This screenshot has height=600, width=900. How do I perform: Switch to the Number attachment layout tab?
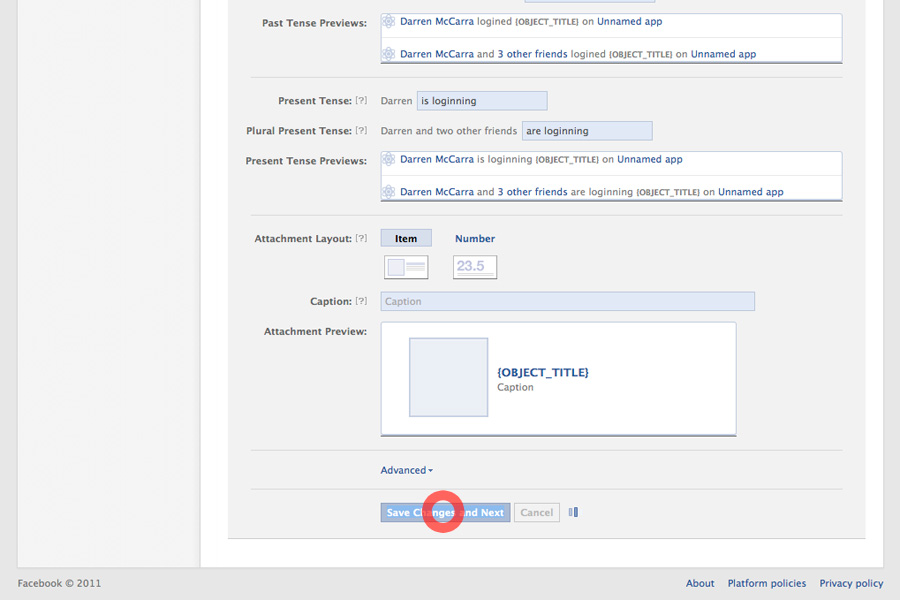475,239
